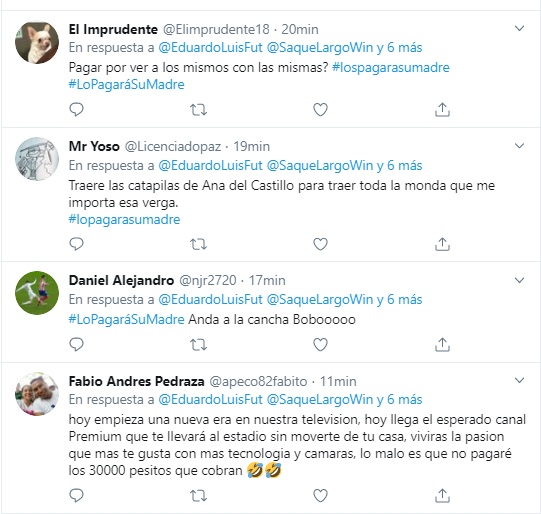Share Fabio Andres Pedraza's tweet
The width and height of the screenshot is (541, 514).
[442, 495]
